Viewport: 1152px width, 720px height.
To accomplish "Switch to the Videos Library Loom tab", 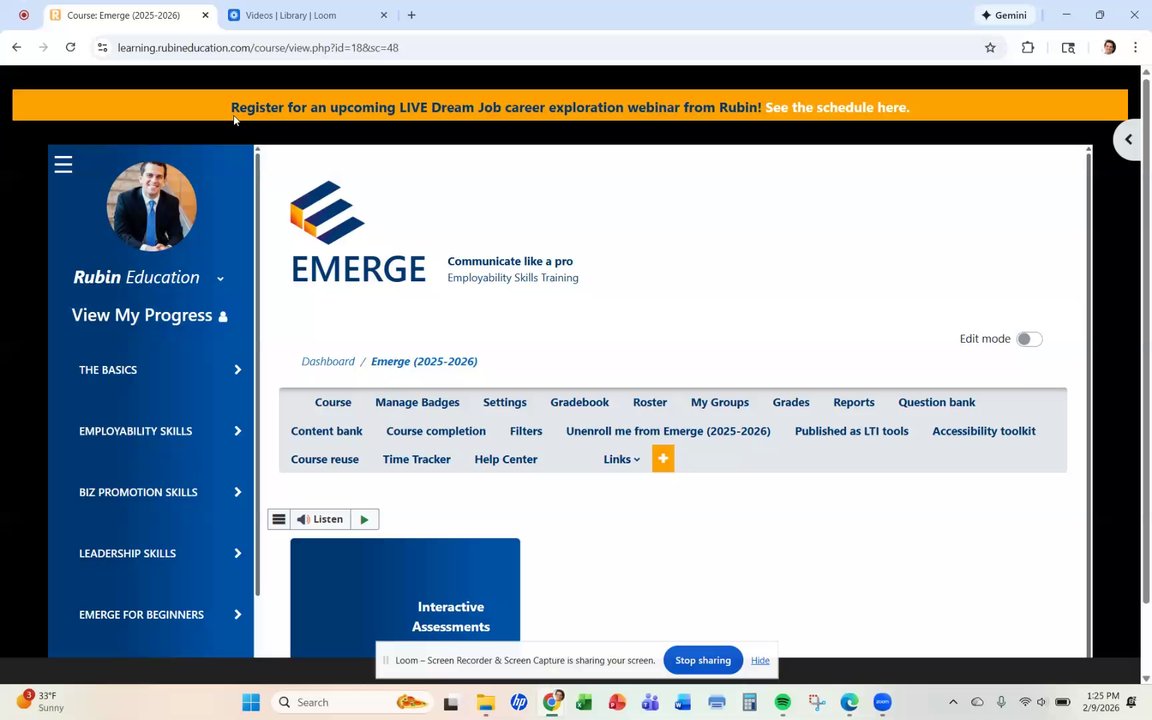I will click(307, 15).
